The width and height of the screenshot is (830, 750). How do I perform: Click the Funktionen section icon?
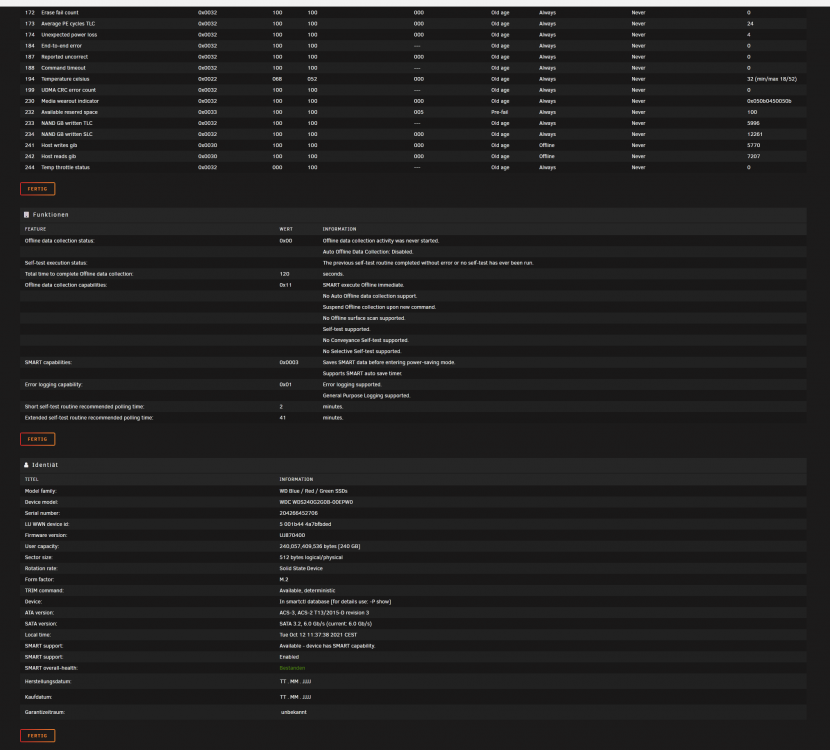tap(26, 215)
